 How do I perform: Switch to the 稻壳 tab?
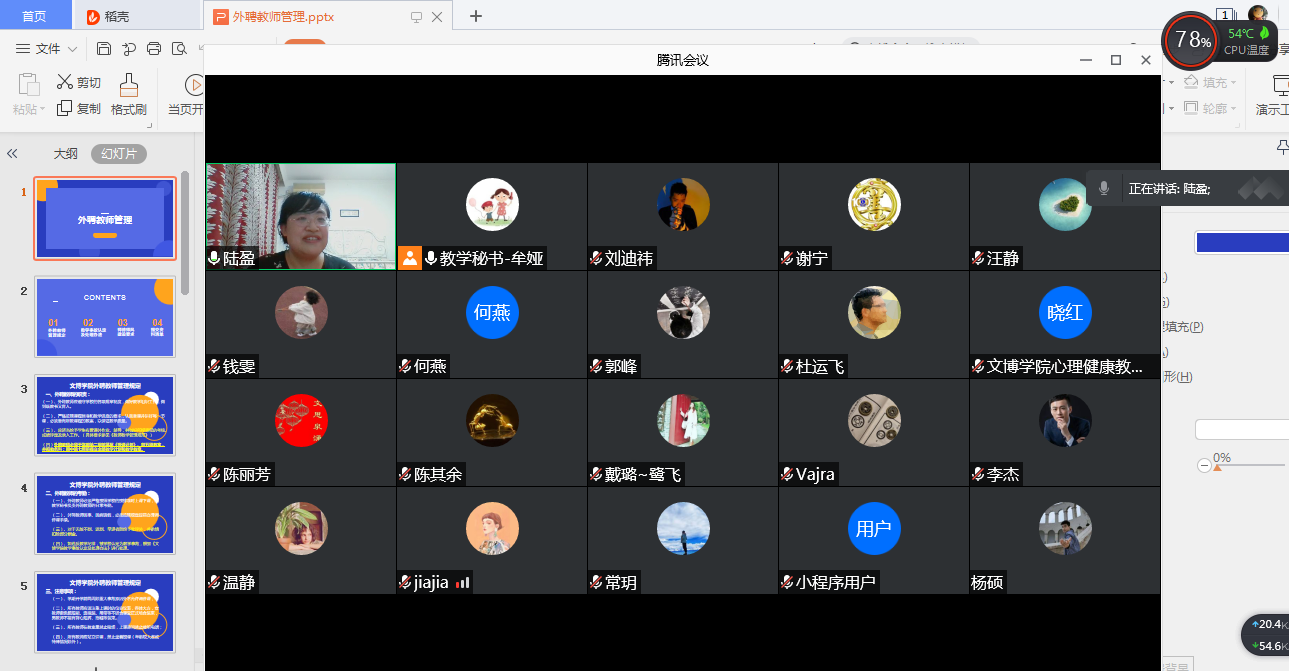(x=108, y=16)
